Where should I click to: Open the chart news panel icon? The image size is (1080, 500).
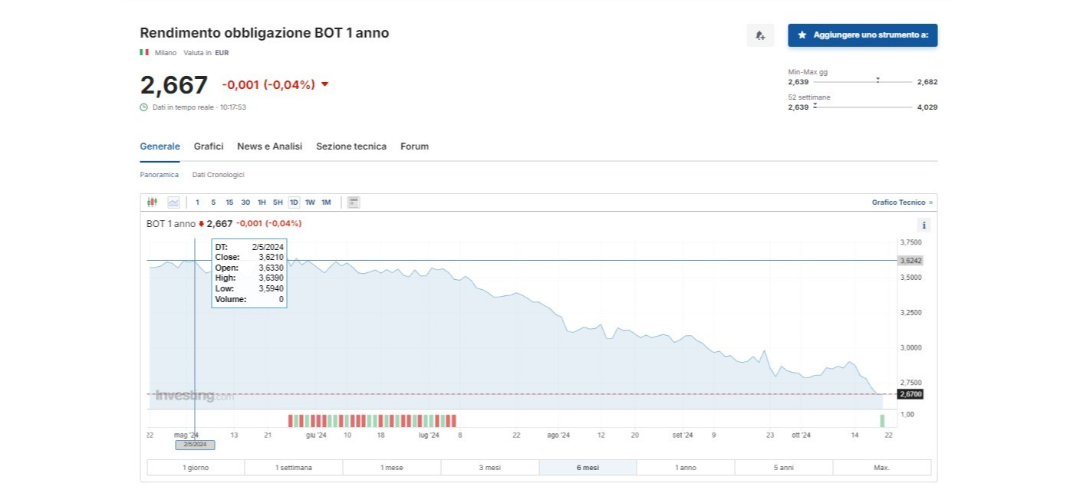[353, 202]
